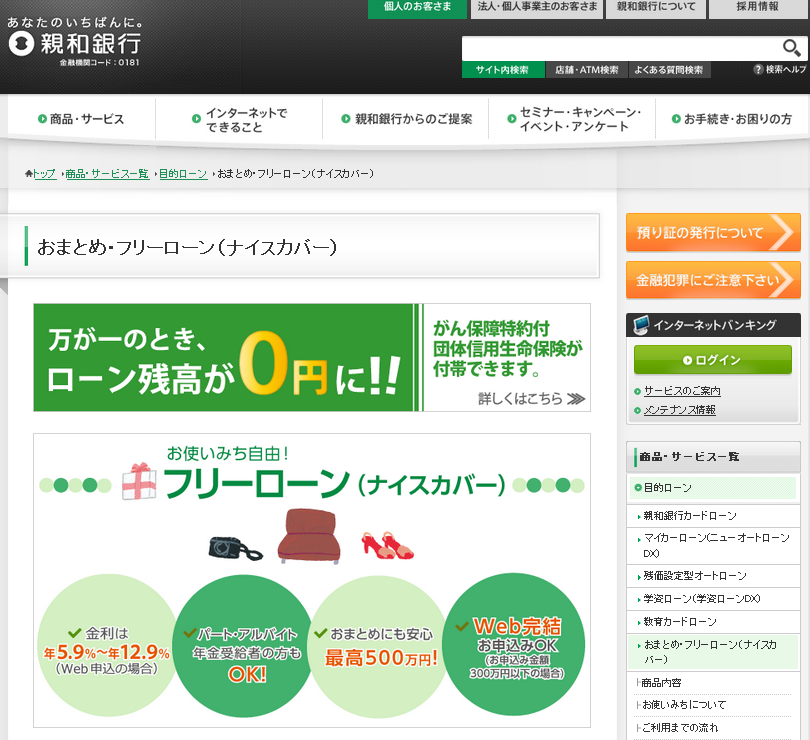Jump to ご利用までの流れ sidebar sub-item
The width and height of the screenshot is (810, 740).
click(679, 728)
